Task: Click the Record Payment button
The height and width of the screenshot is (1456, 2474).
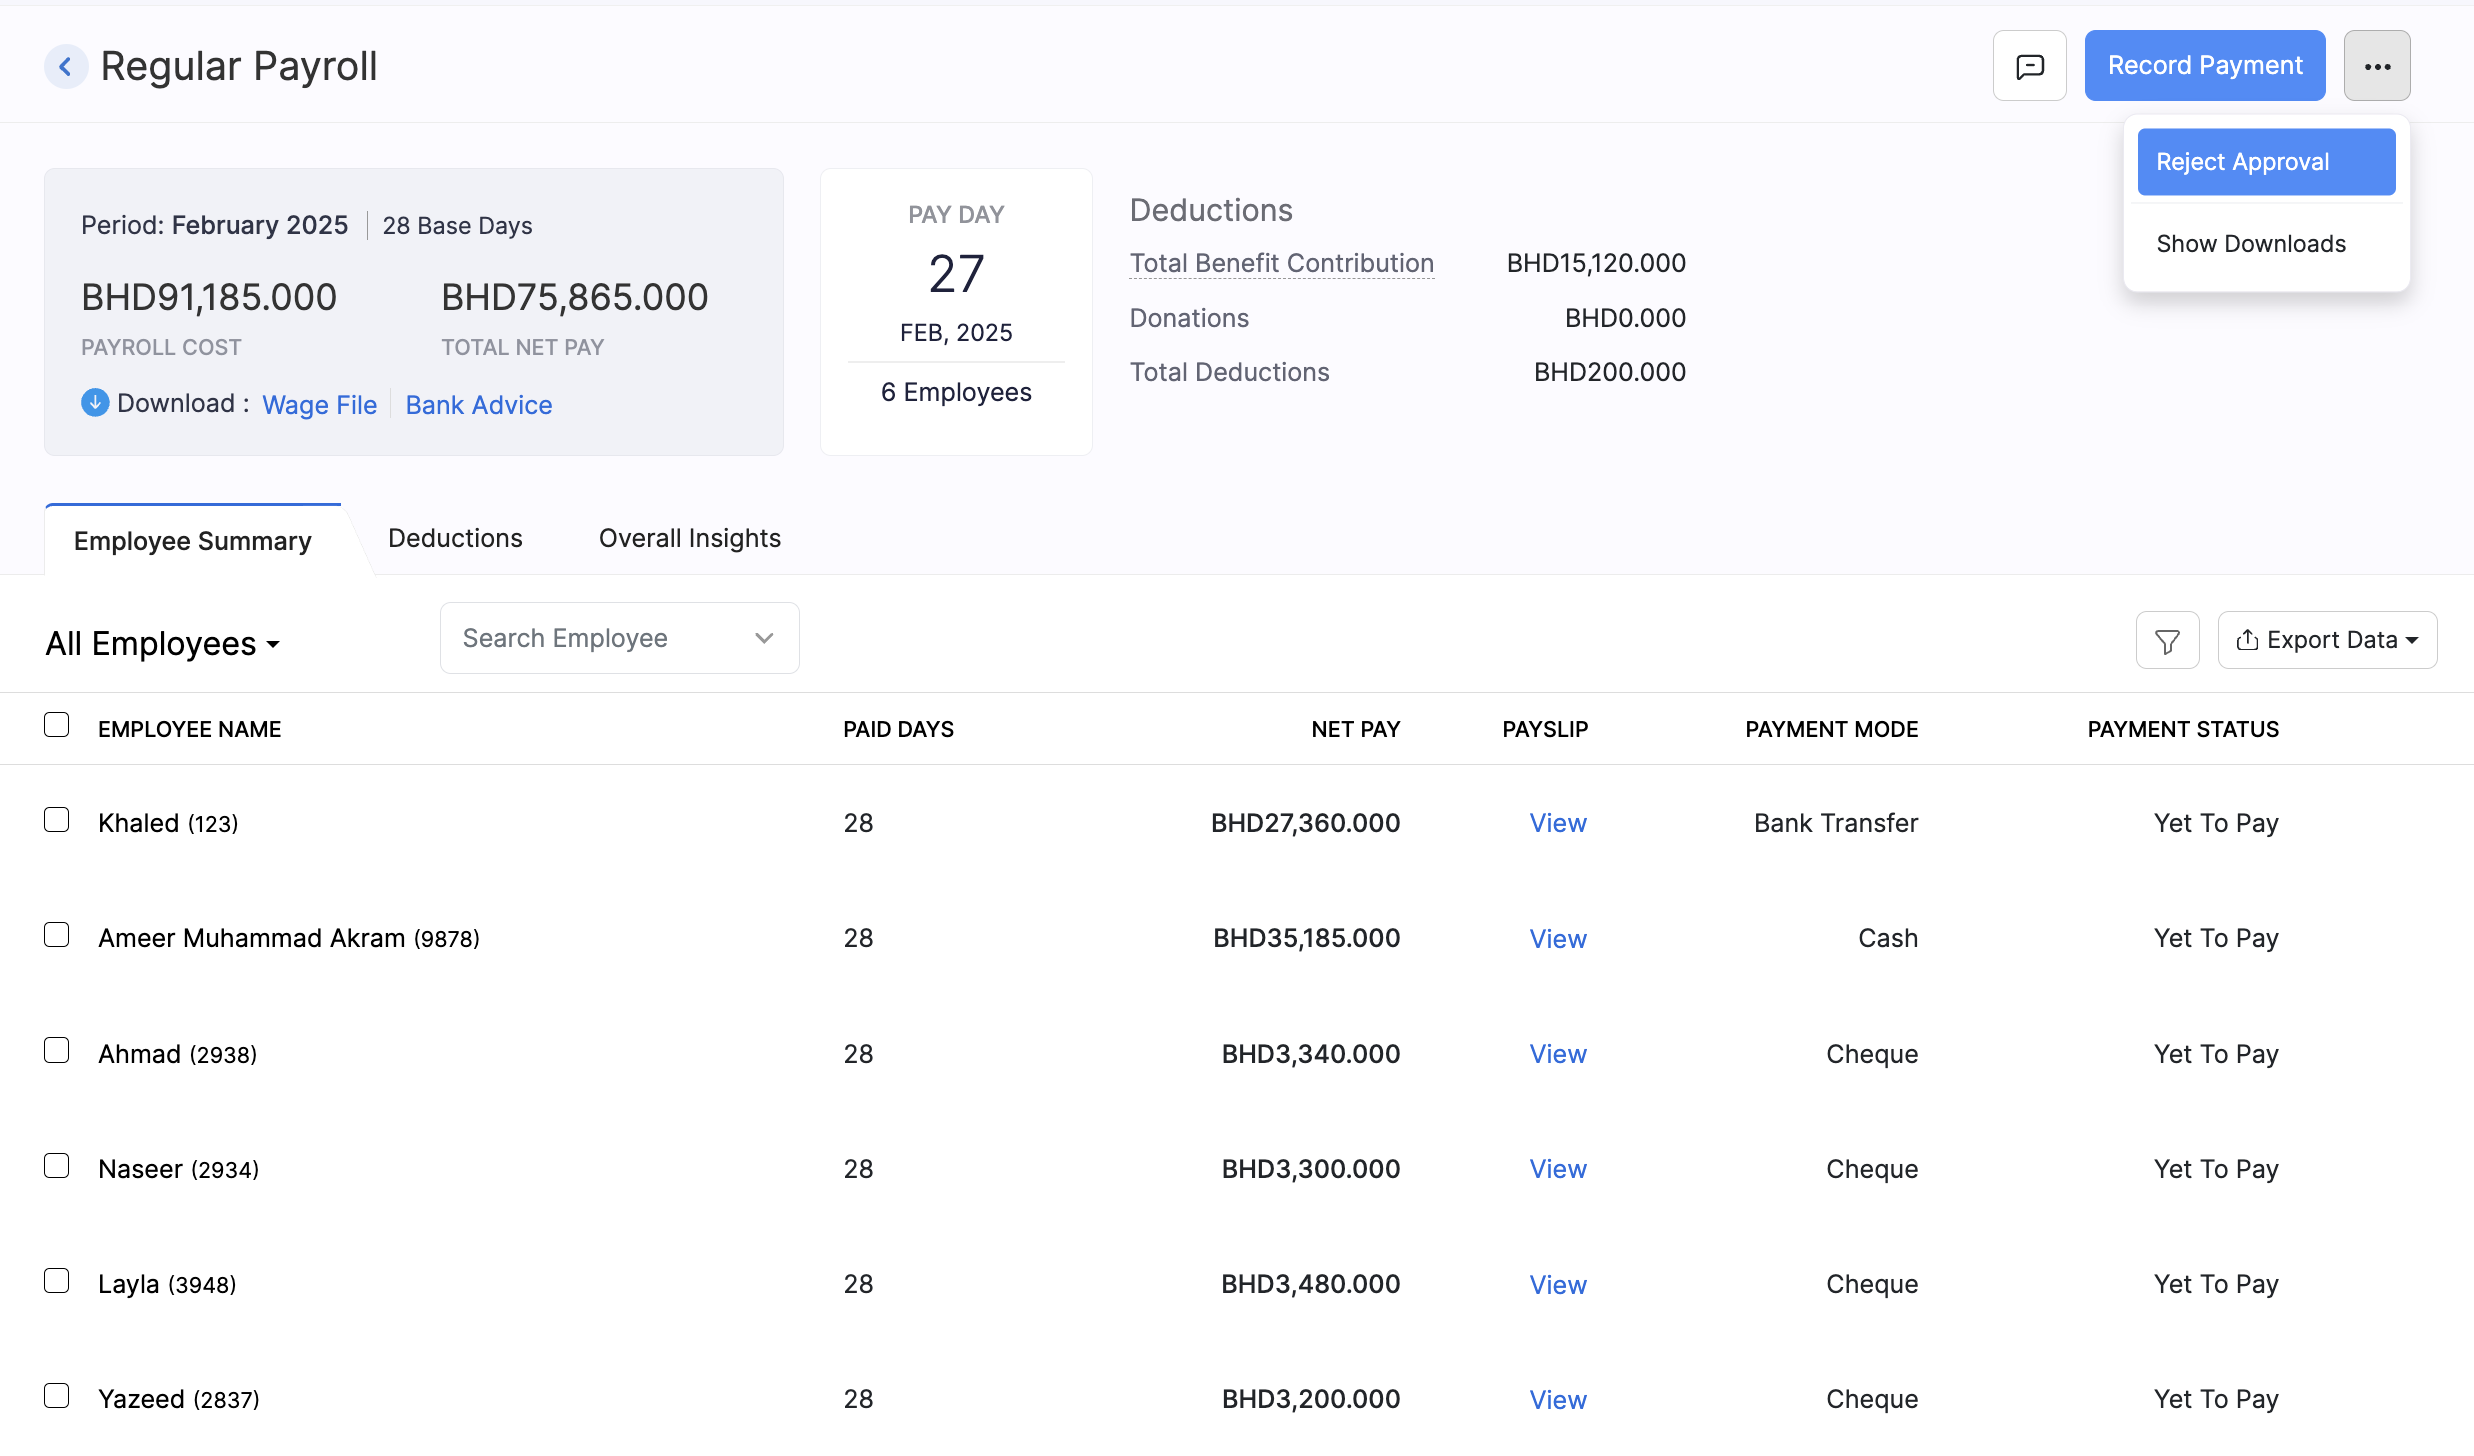Action: 2205,65
